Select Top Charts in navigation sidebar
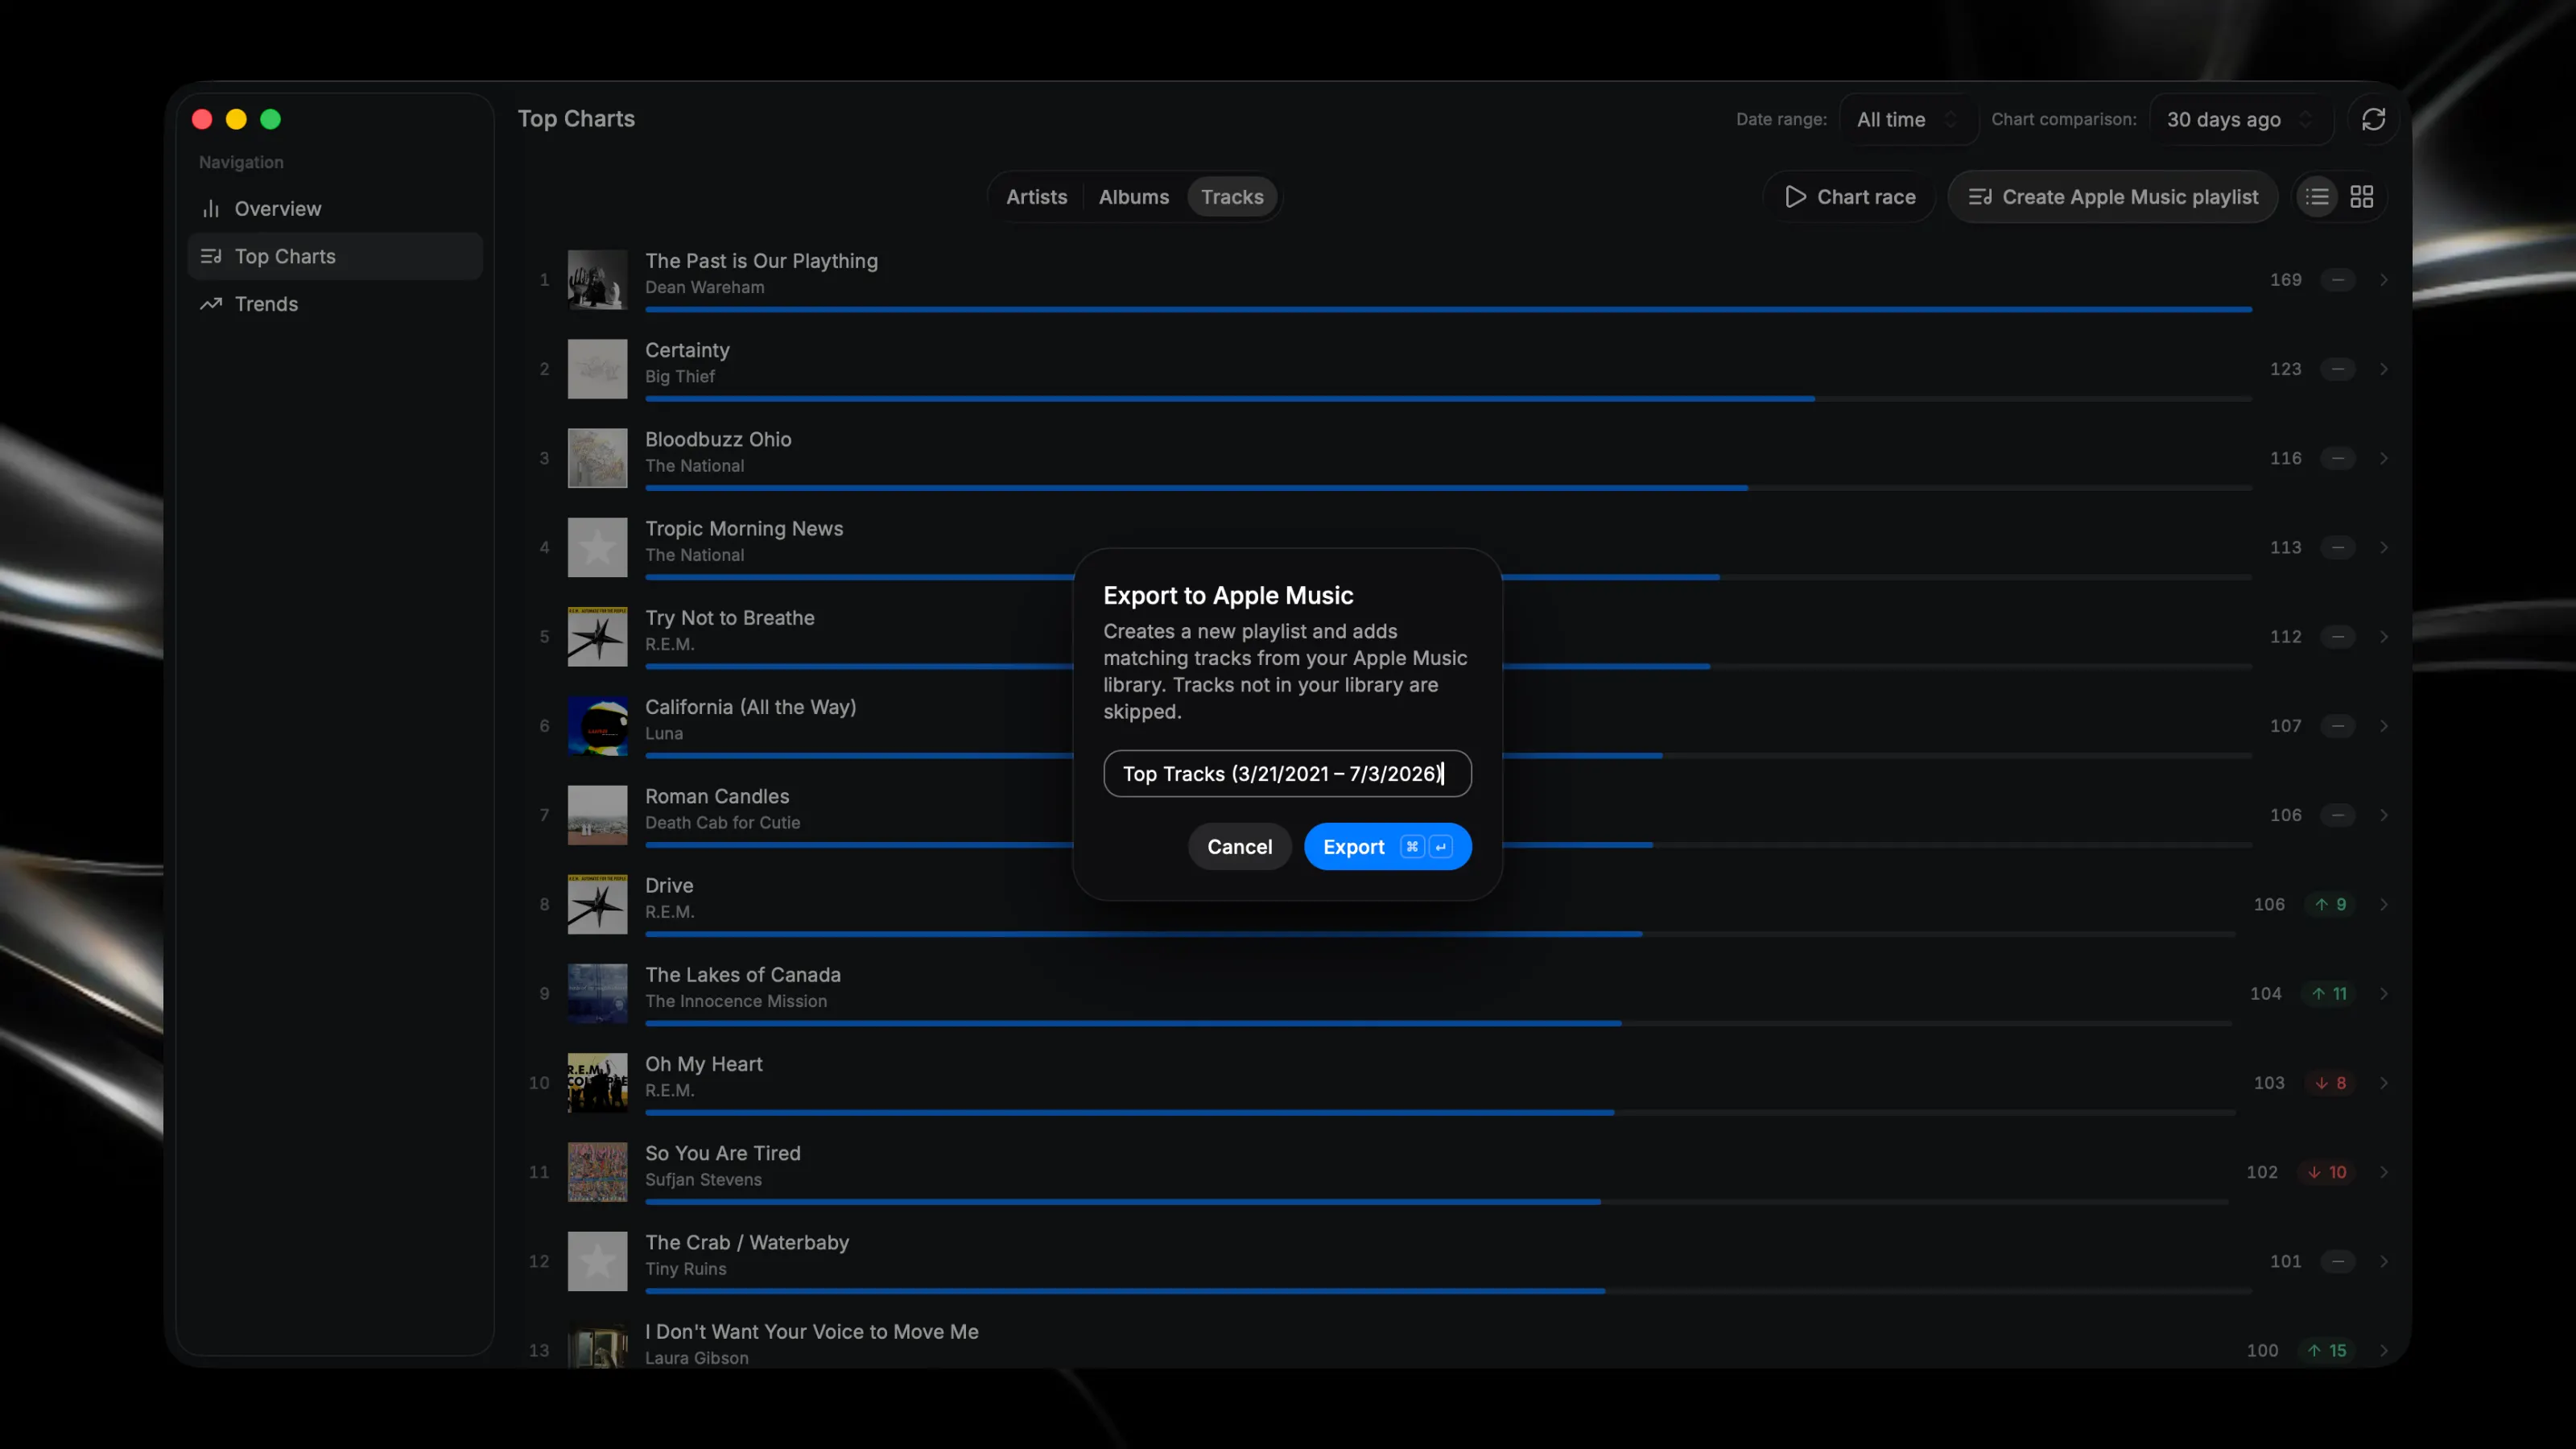 pyautogui.click(x=335, y=256)
